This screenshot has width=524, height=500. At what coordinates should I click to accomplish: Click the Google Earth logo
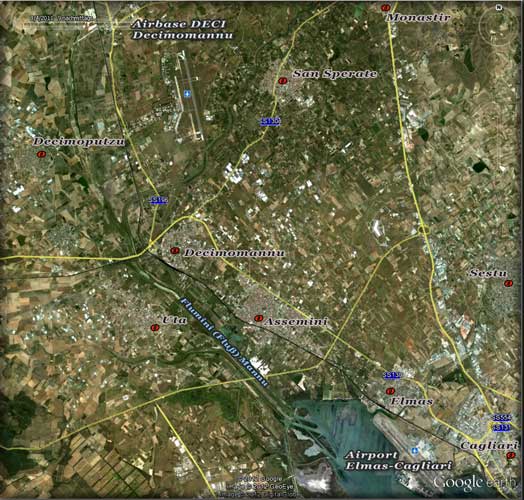coord(475,483)
